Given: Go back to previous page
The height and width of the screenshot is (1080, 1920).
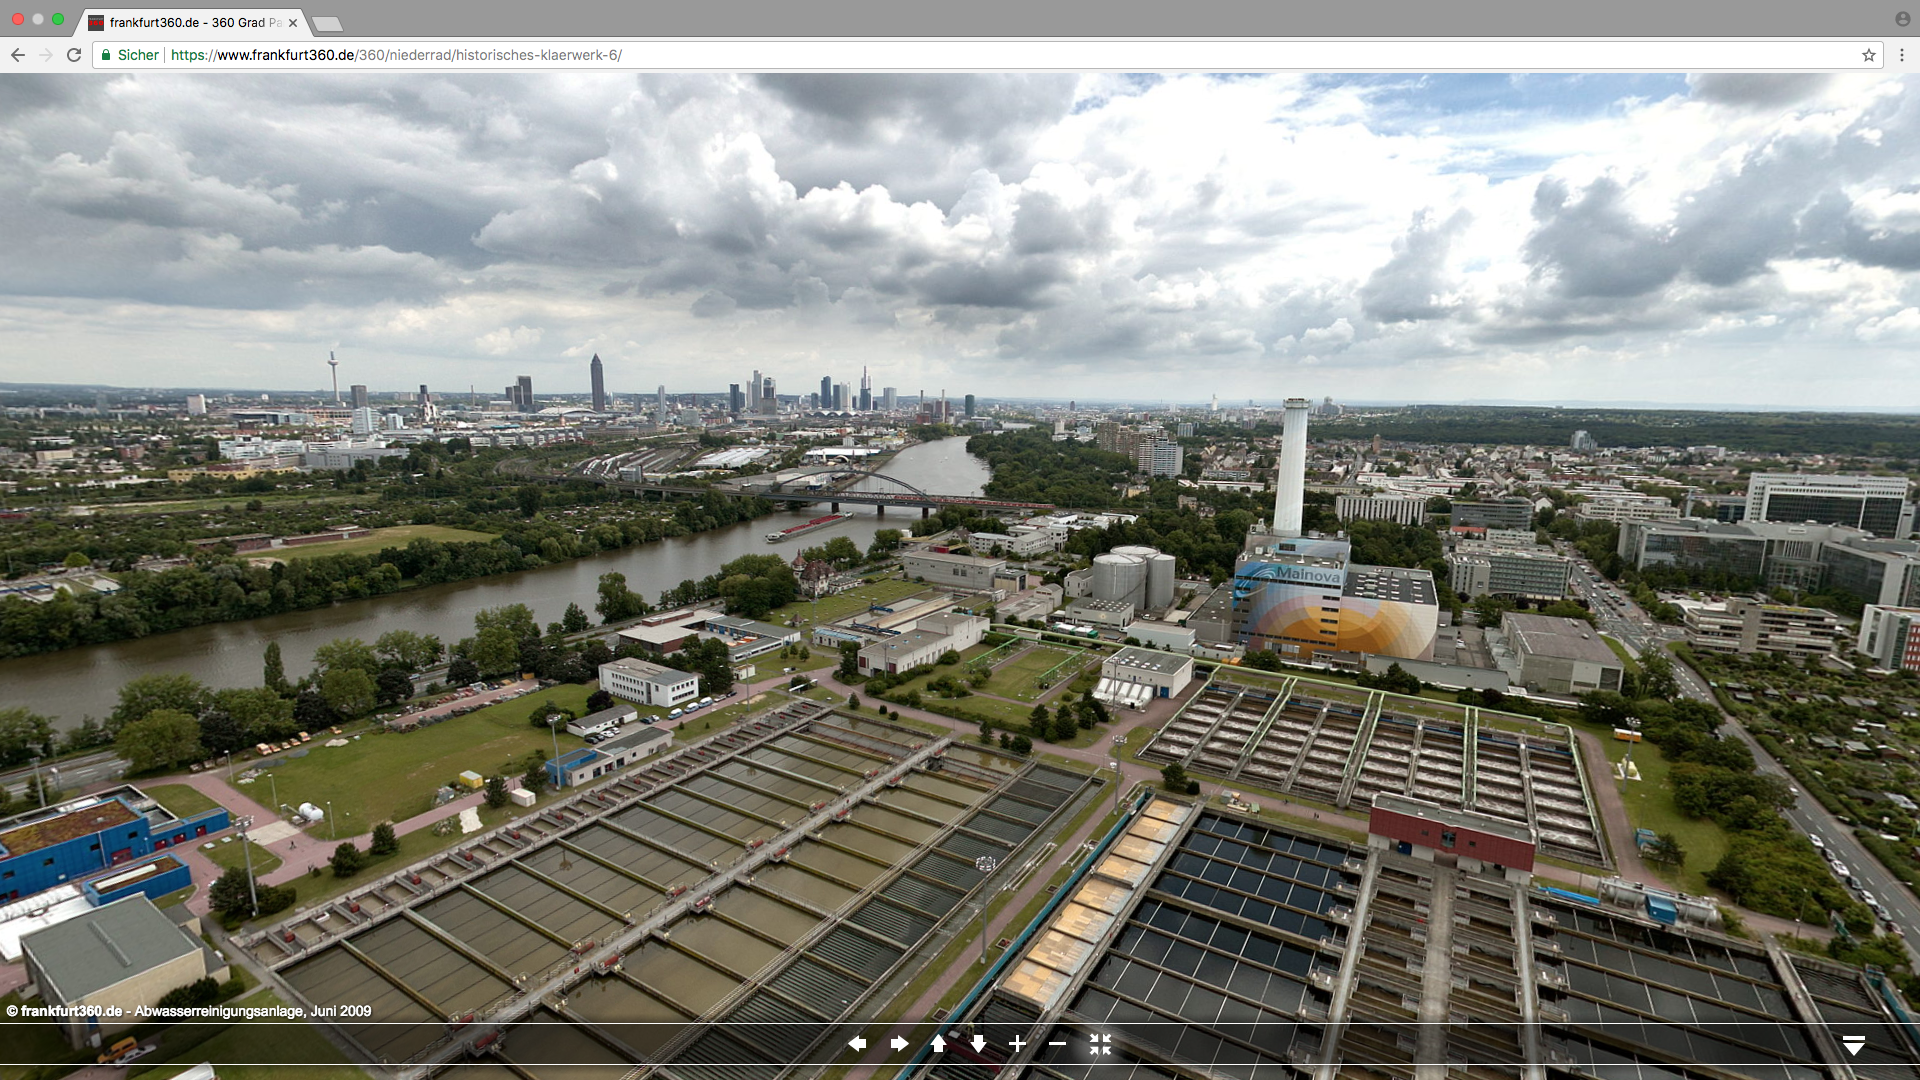Looking at the screenshot, I should click(18, 55).
